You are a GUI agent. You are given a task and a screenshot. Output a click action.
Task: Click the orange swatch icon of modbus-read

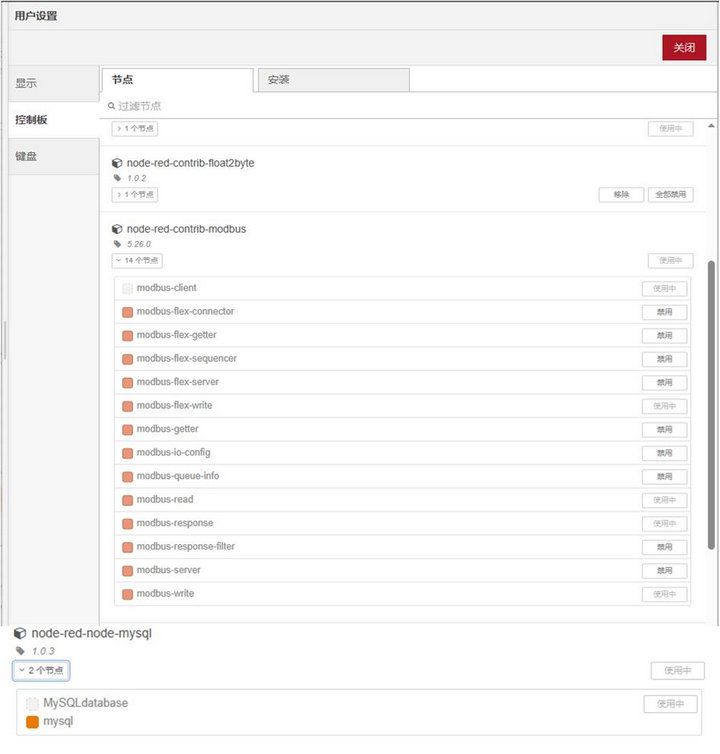[x=127, y=500]
